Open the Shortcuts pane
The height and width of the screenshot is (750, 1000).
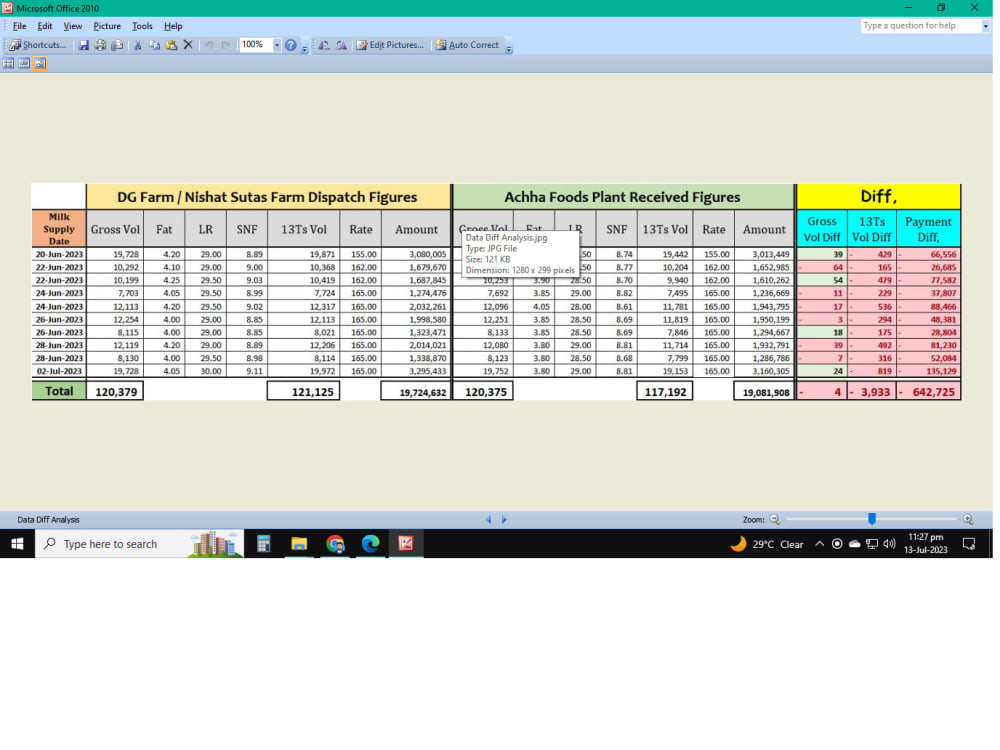click(38, 44)
